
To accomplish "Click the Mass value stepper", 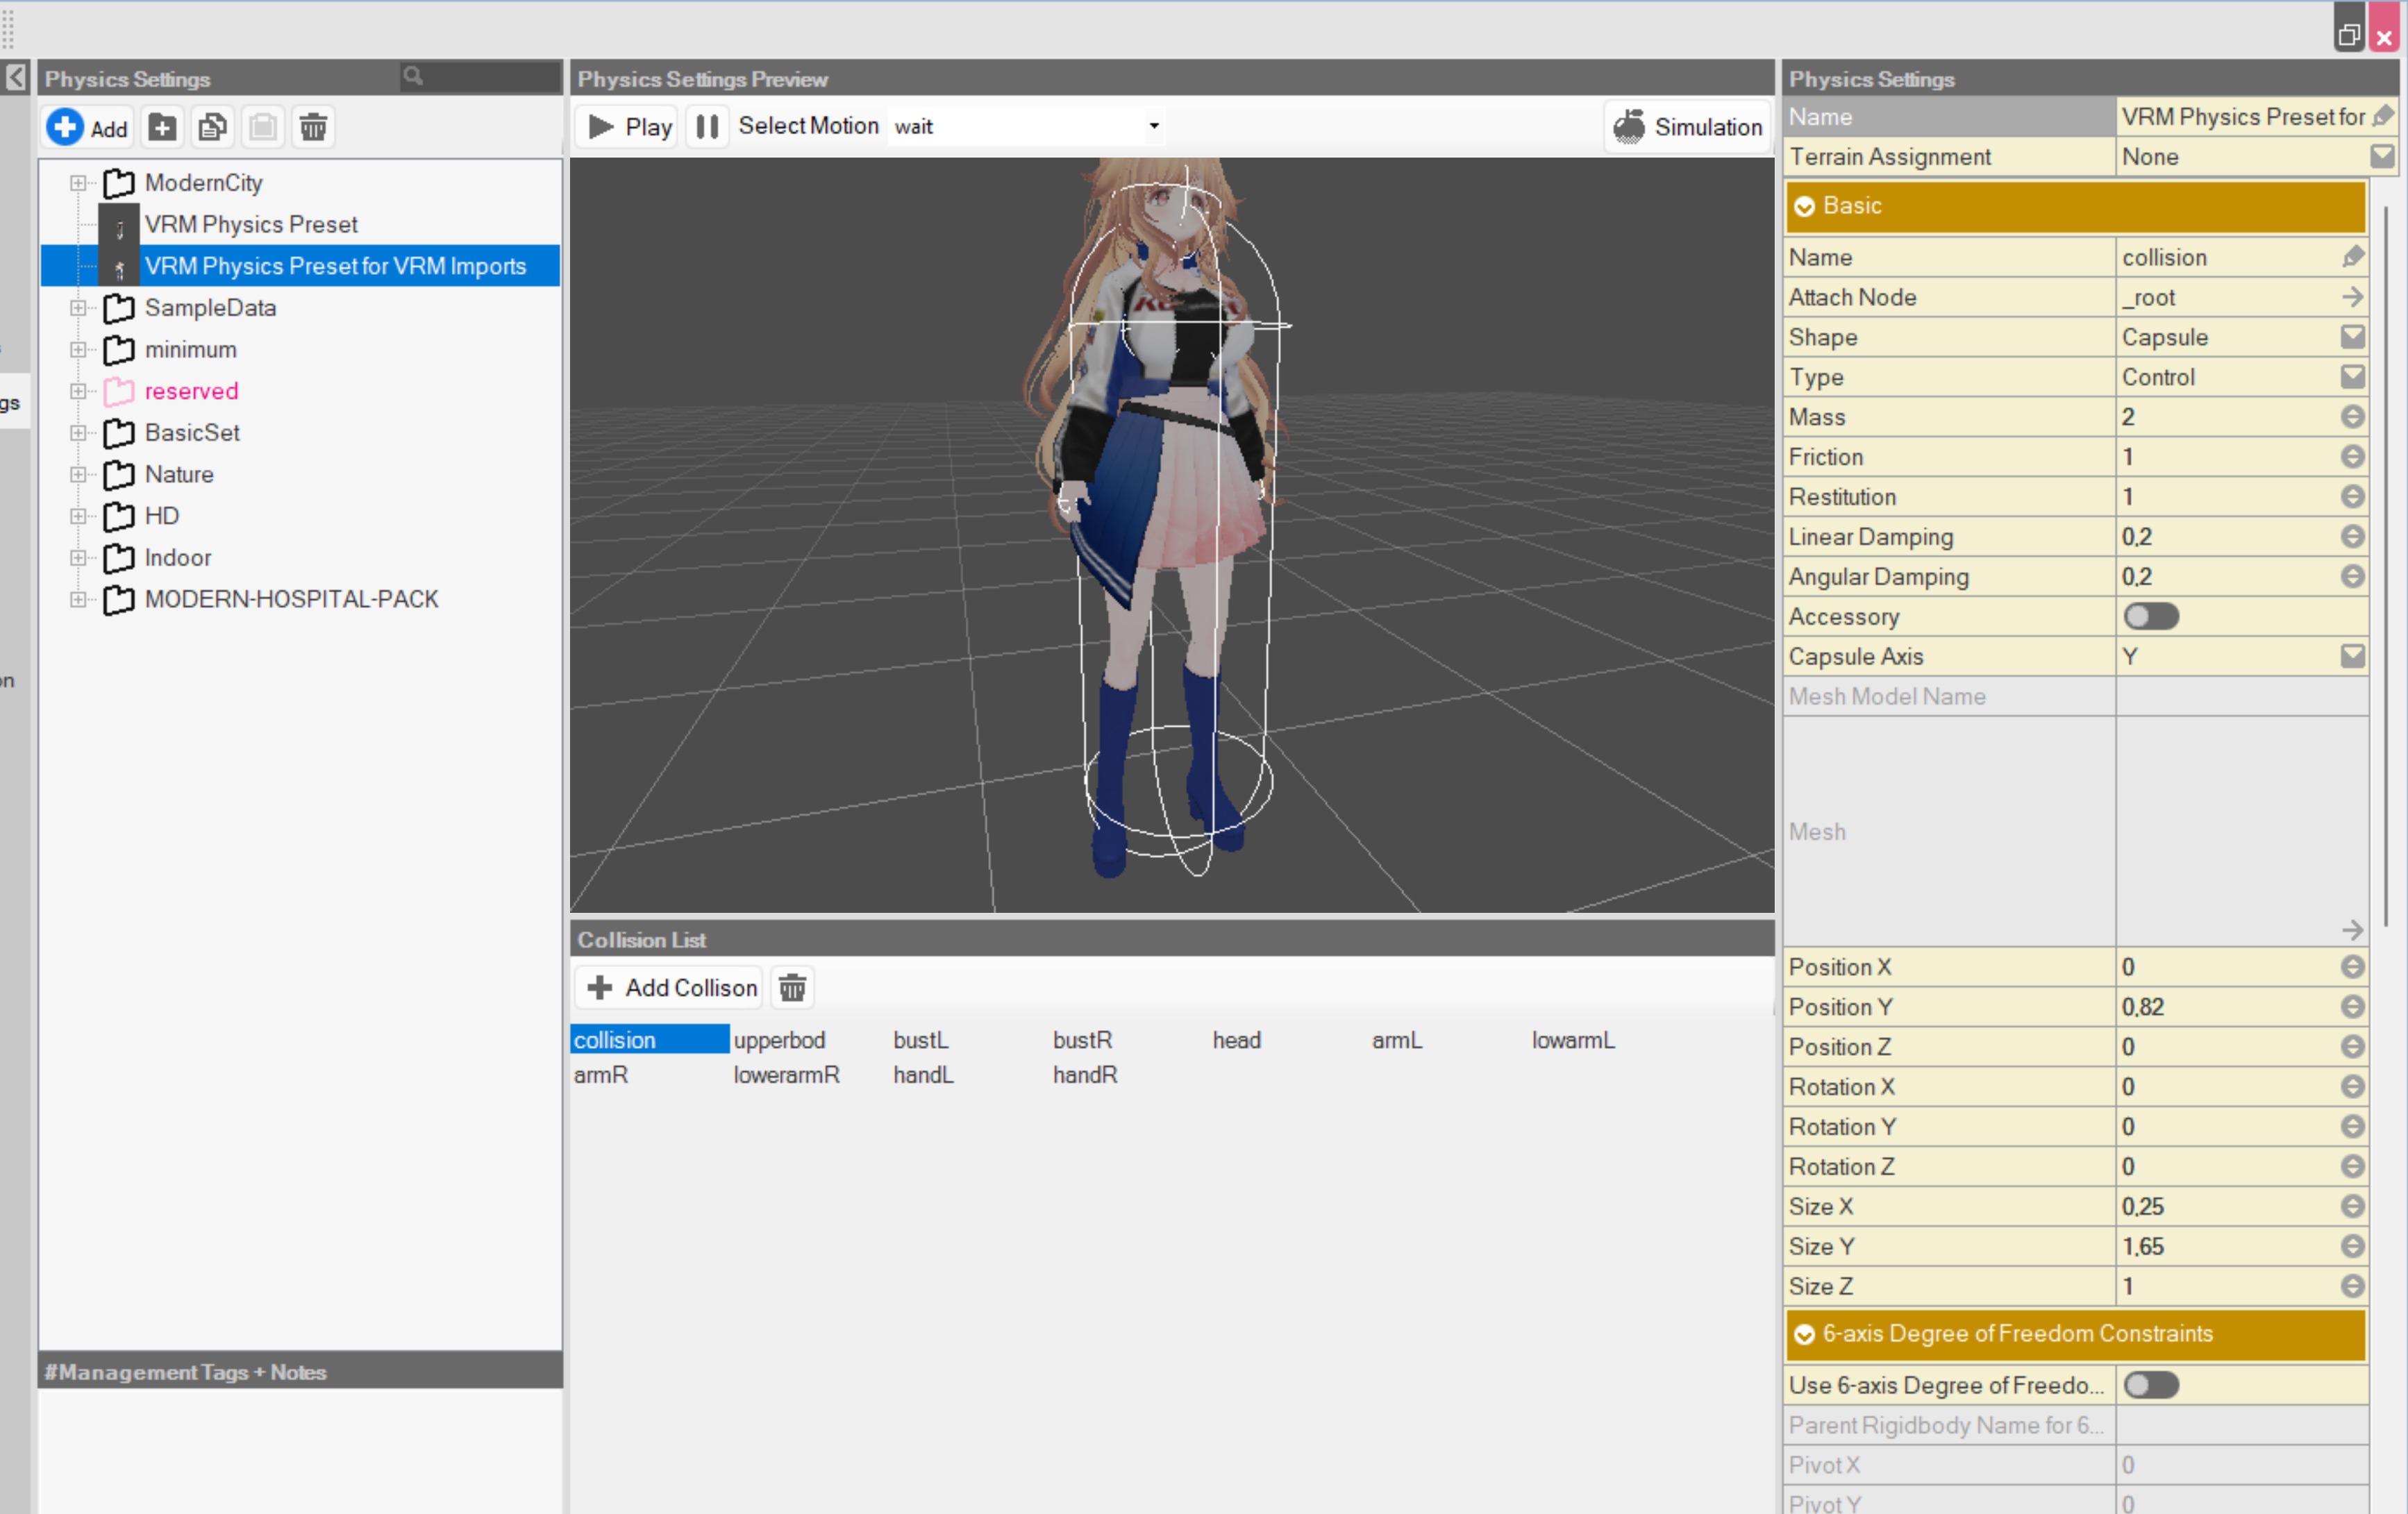I will [2352, 417].
